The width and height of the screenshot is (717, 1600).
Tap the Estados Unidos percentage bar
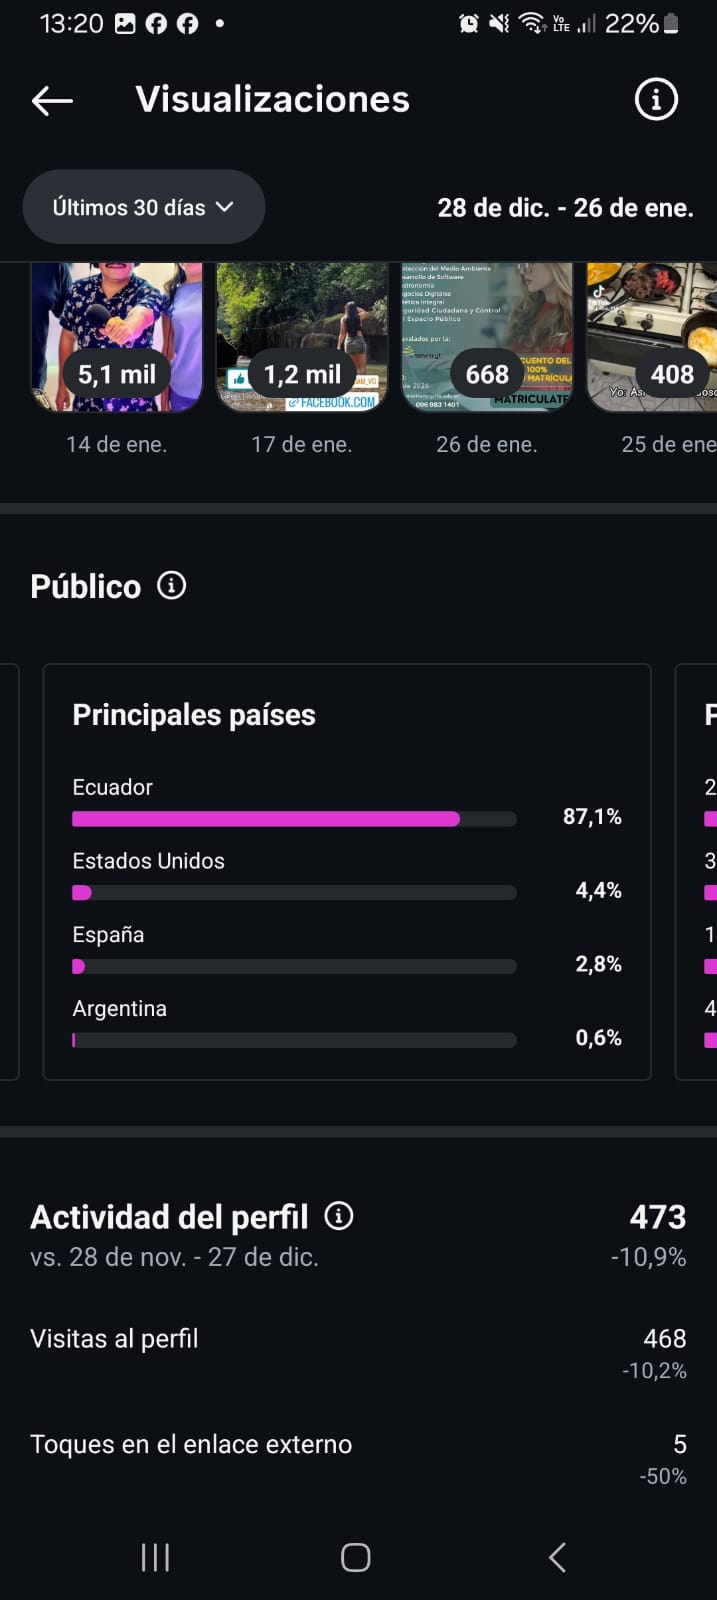tap(294, 892)
